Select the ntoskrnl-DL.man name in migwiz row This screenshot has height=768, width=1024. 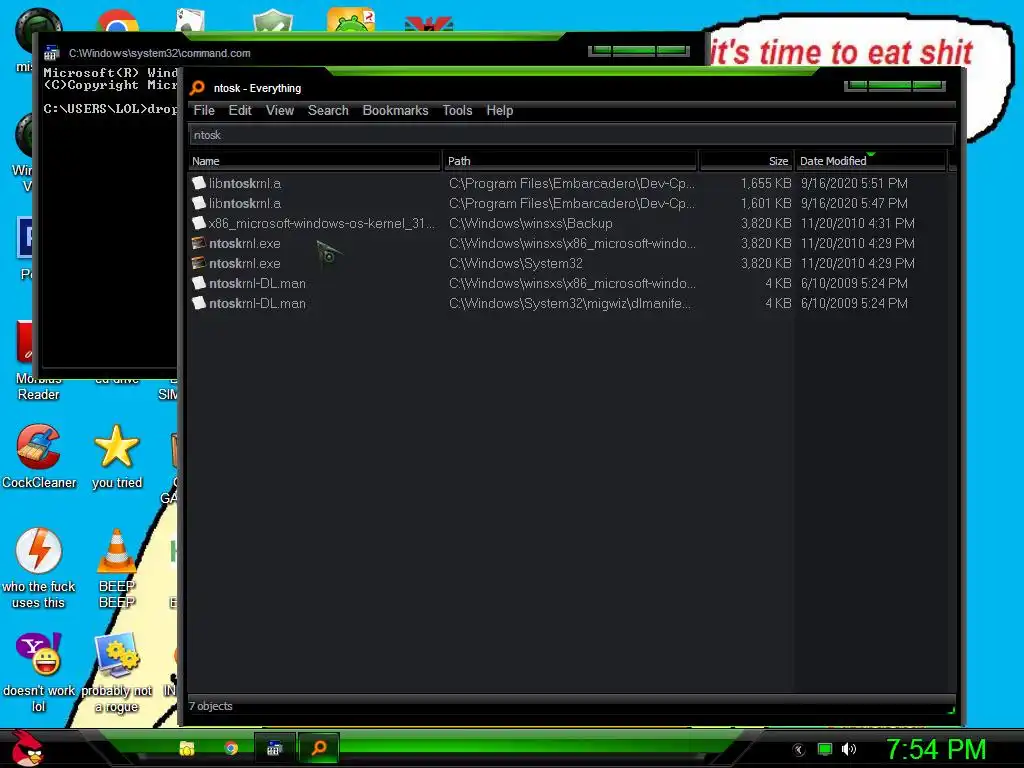(257, 303)
